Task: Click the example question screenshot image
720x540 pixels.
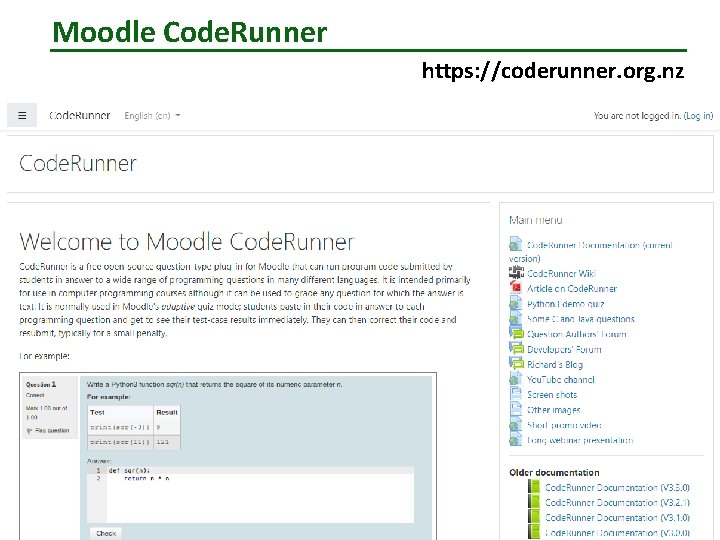Action: 228,456
